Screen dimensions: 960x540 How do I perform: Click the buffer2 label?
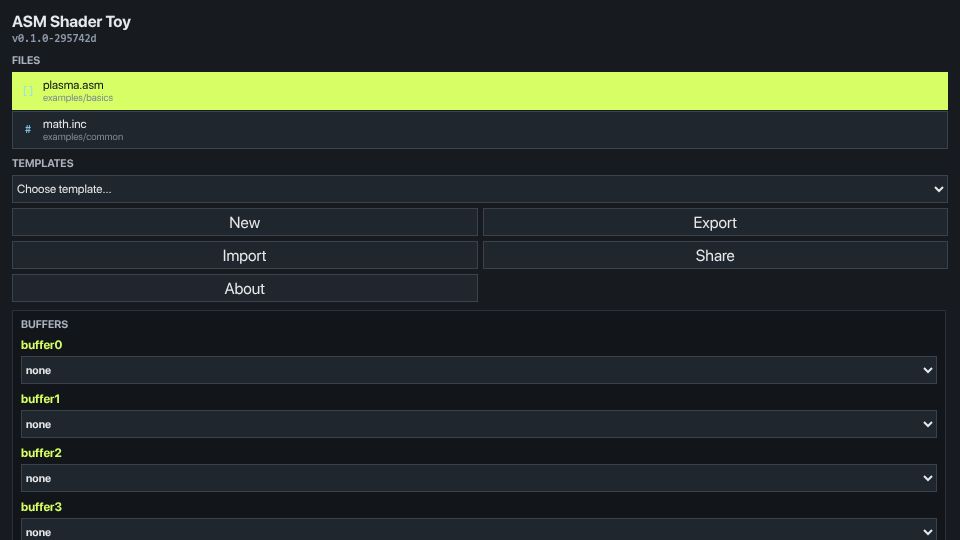point(41,452)
